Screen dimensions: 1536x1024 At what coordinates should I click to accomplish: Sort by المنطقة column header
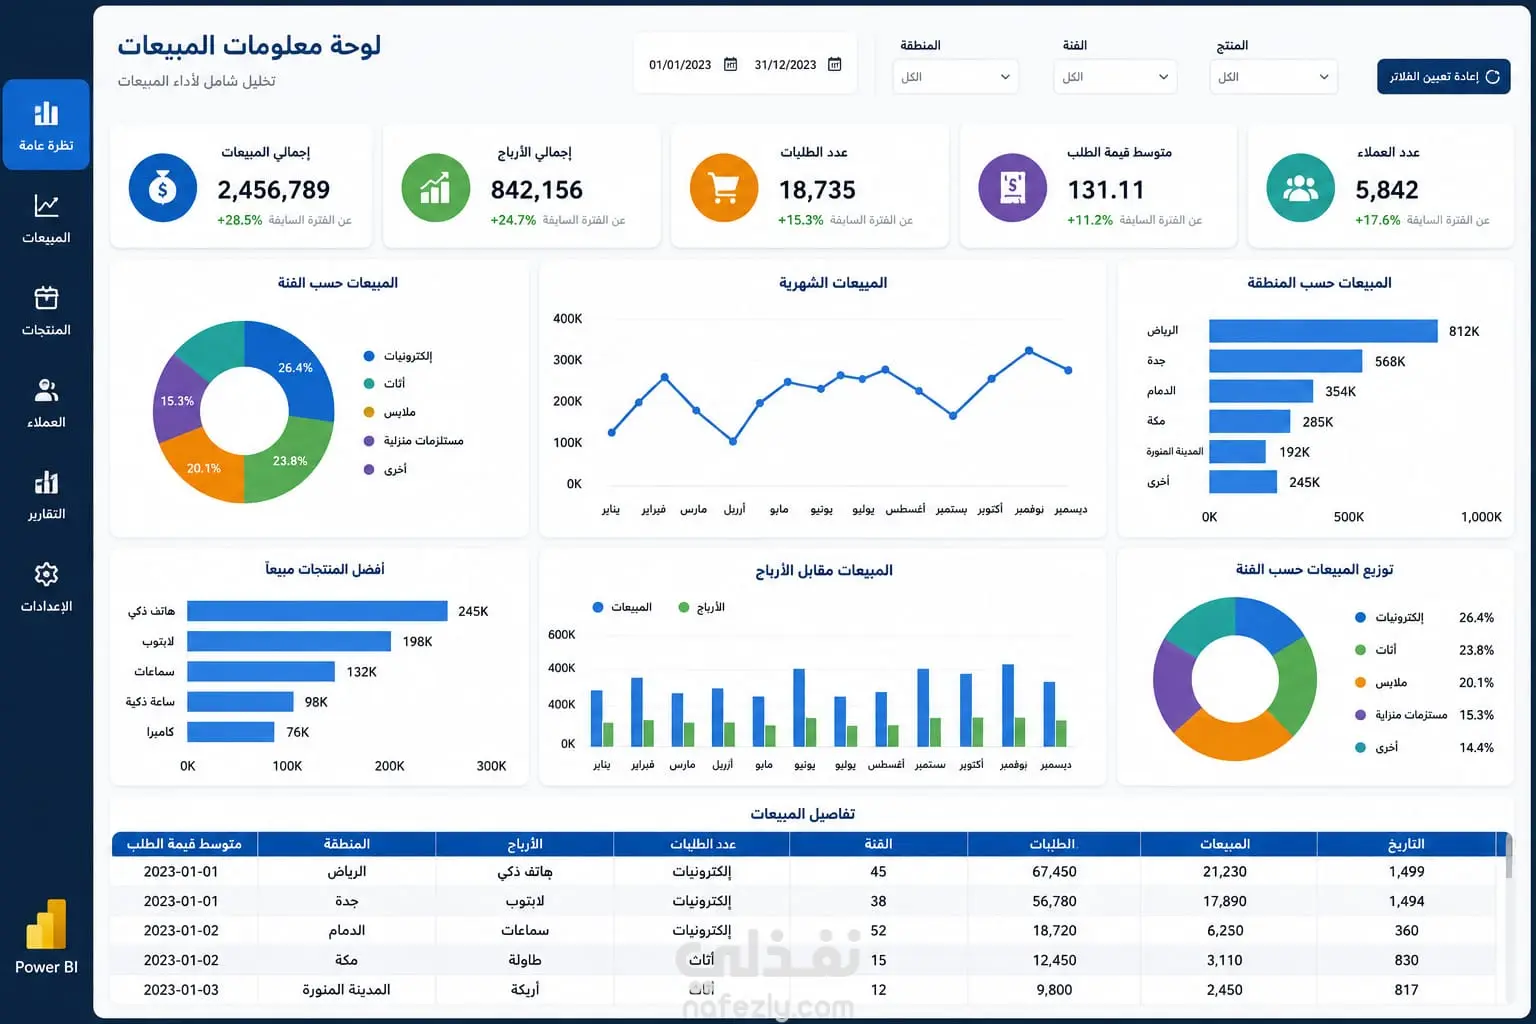347,844
